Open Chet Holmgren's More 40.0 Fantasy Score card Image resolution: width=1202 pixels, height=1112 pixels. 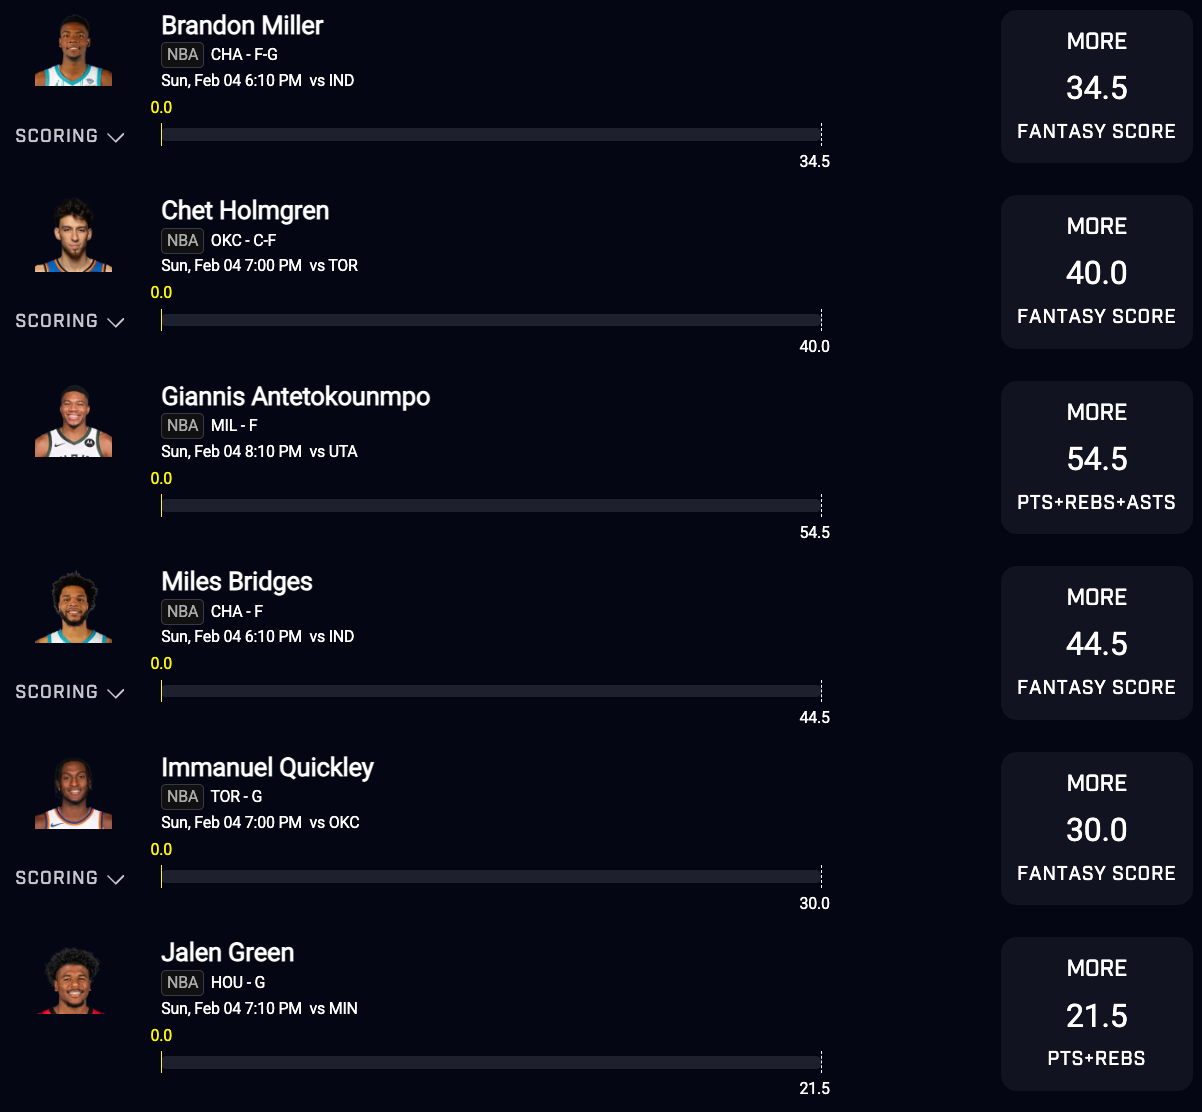point(1096,272)
